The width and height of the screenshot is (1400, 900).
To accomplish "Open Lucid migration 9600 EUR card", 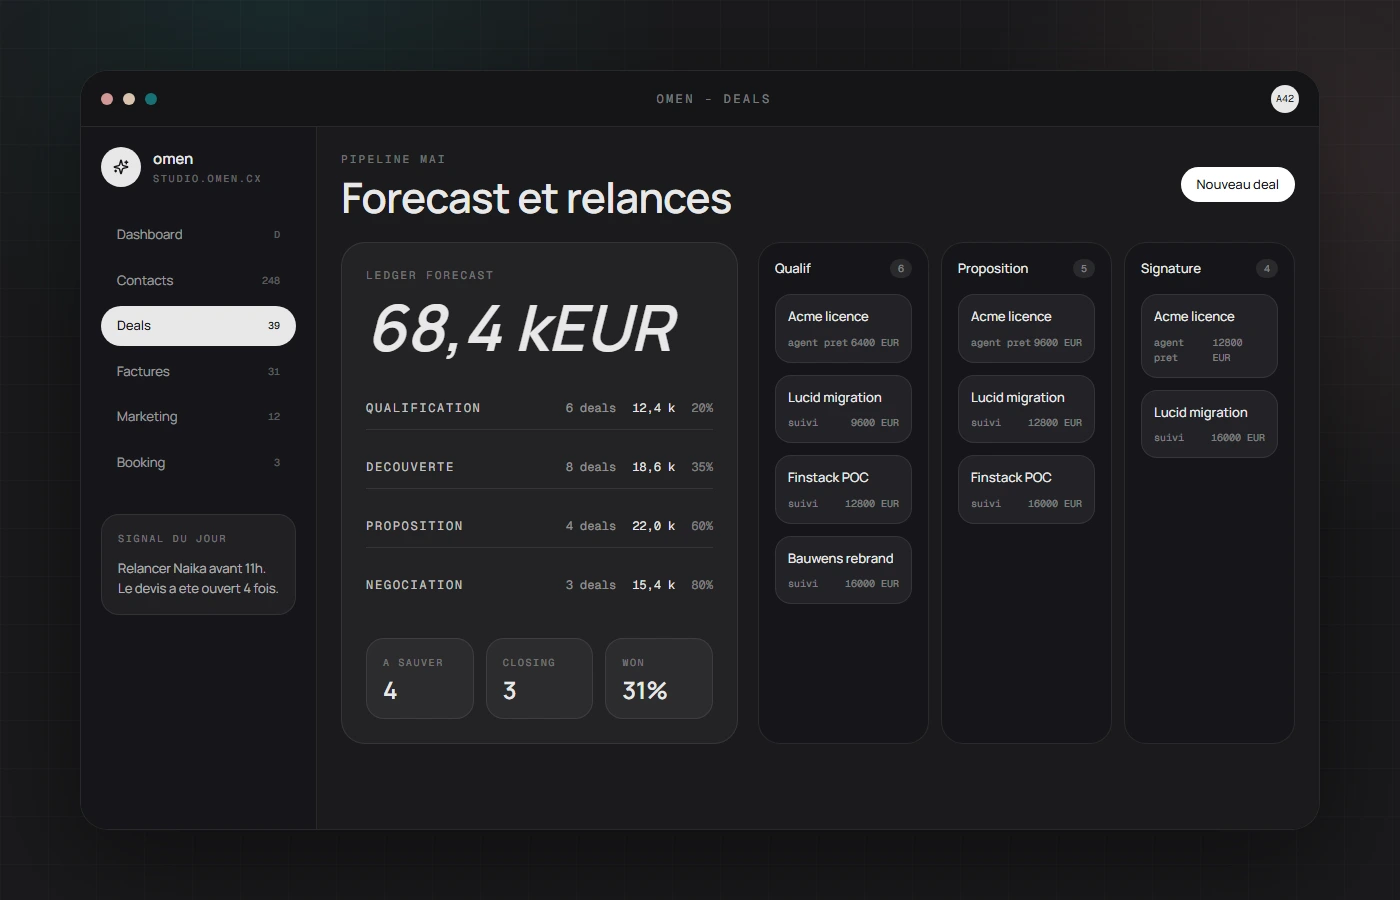I will click(x=843, y=409).
